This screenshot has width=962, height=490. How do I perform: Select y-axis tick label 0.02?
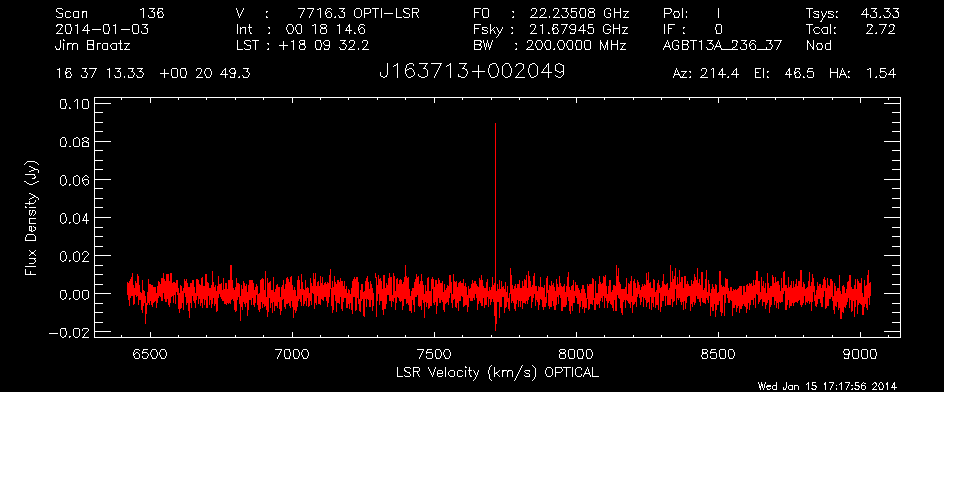74,256
